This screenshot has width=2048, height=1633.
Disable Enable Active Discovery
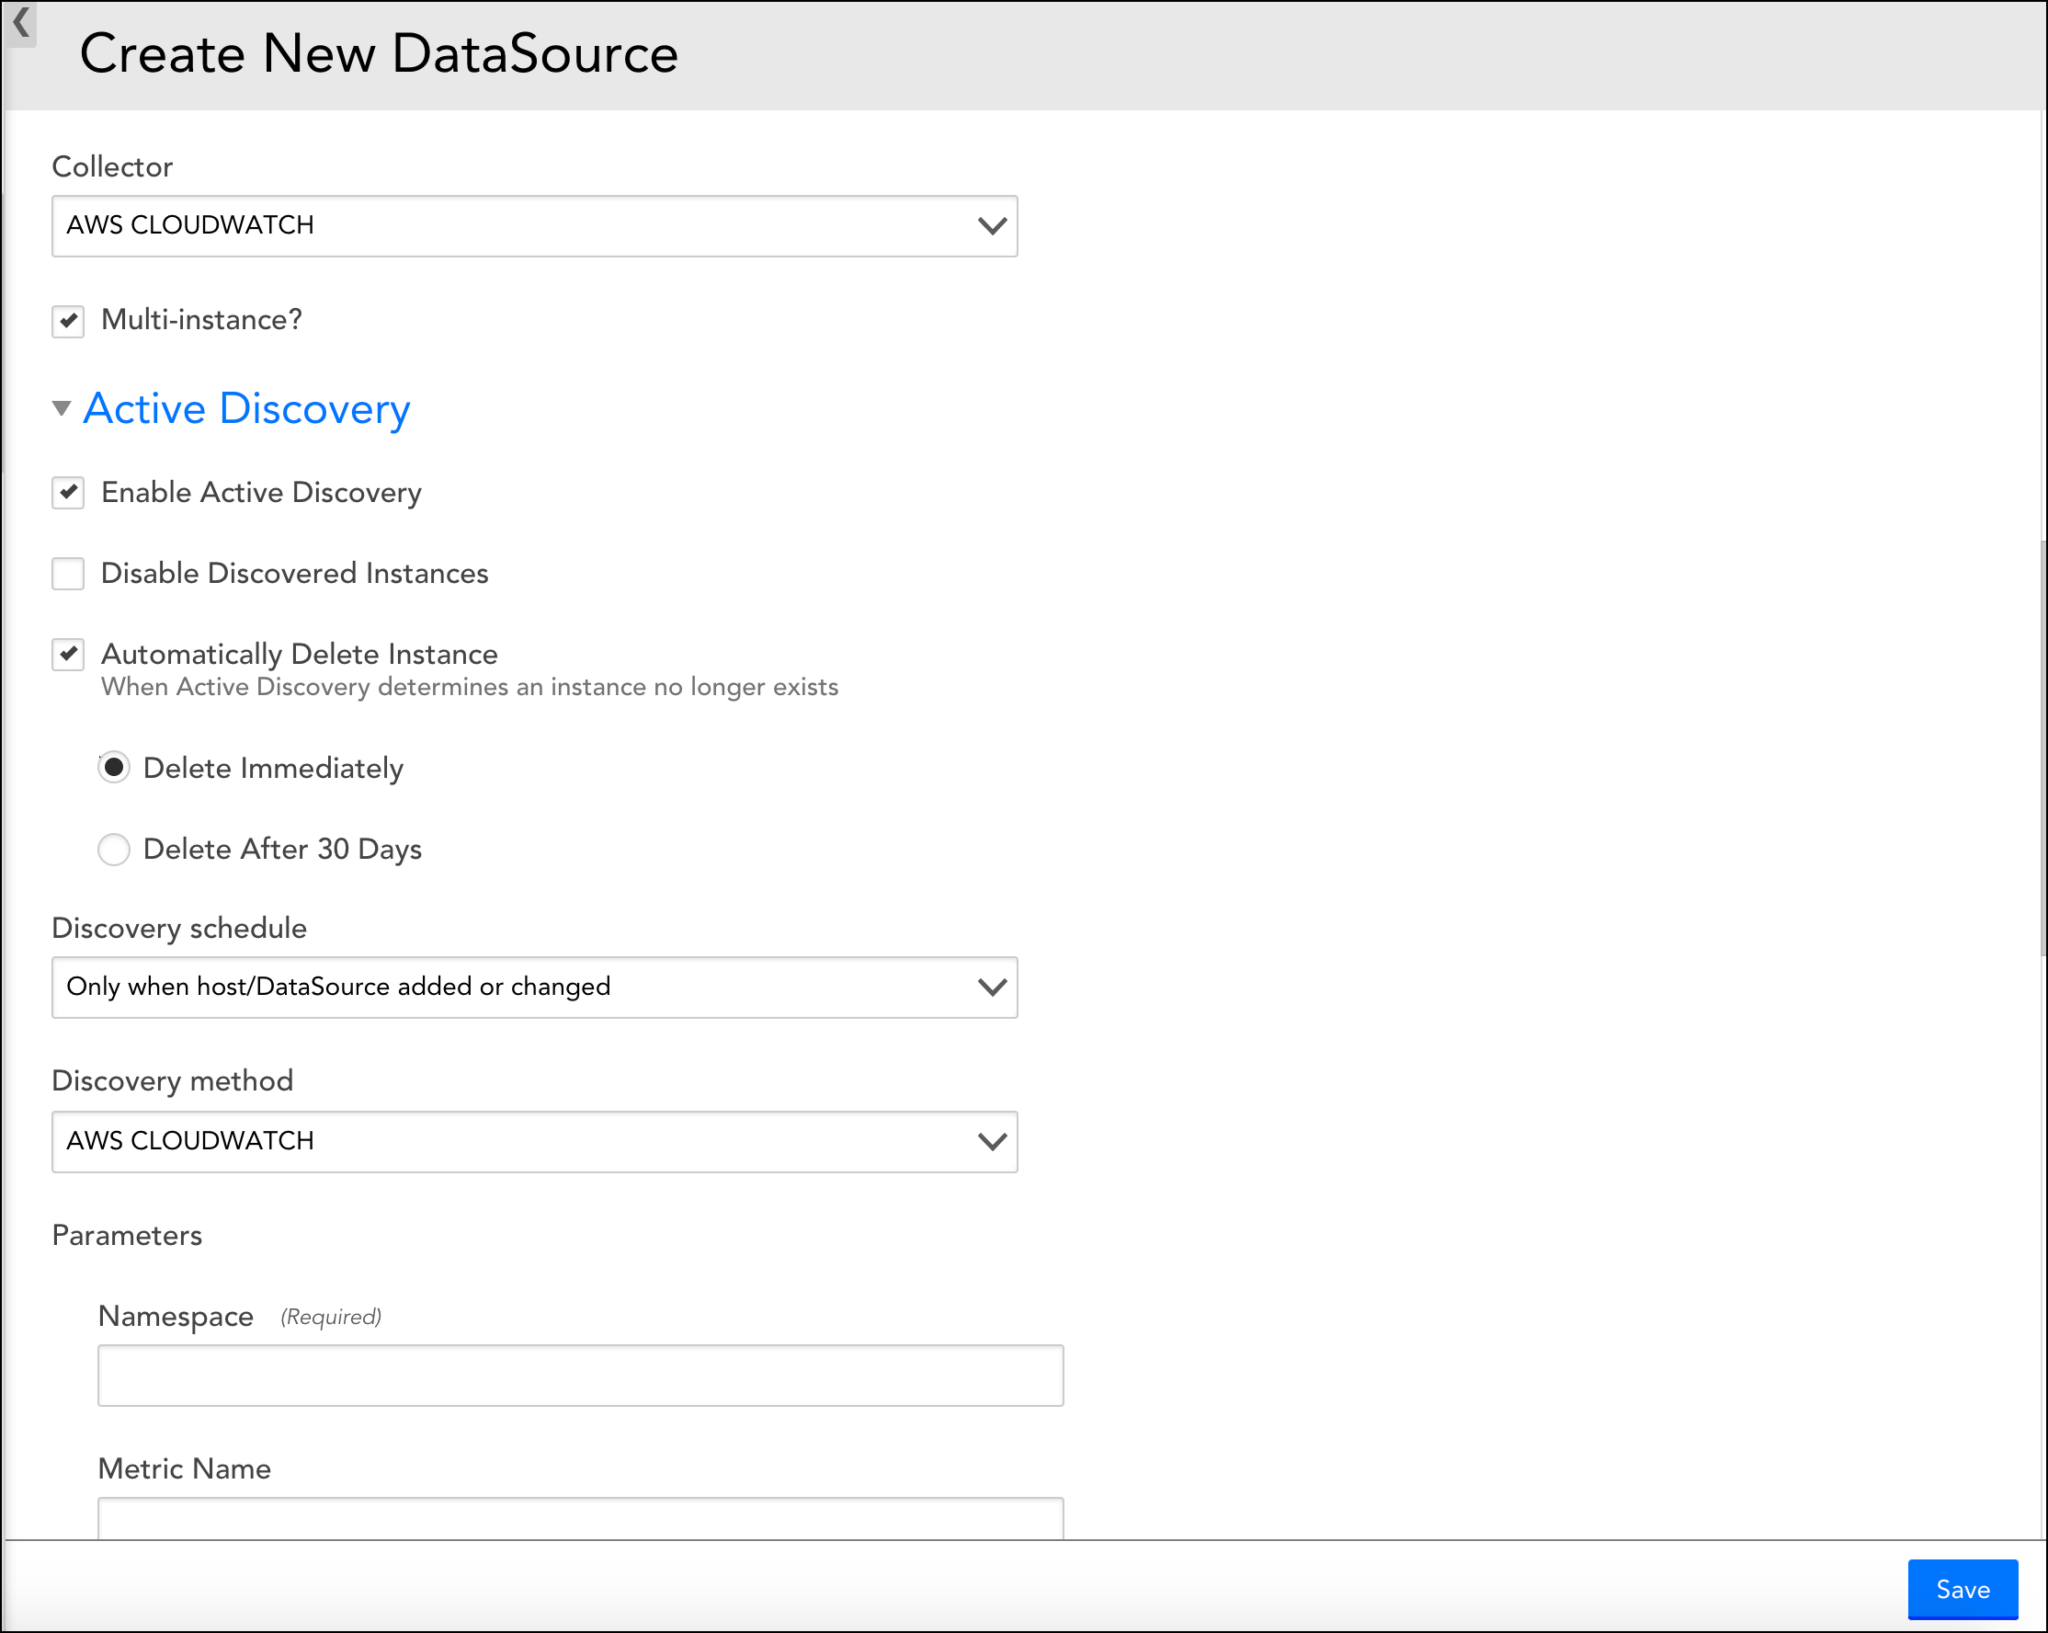[x=67, y=492]
